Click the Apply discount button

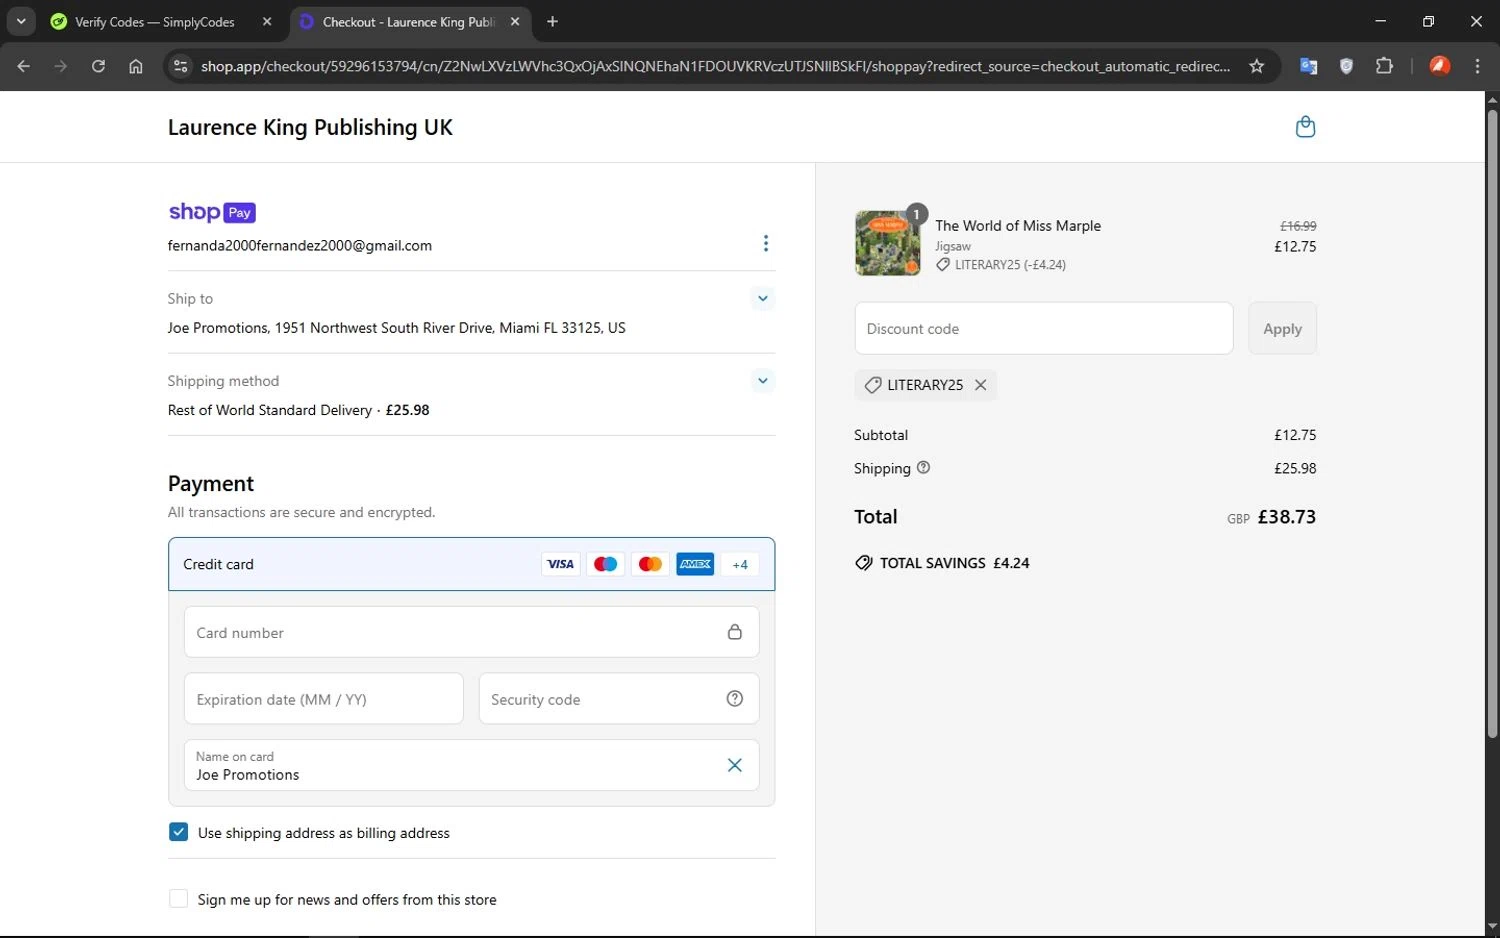1282,328
